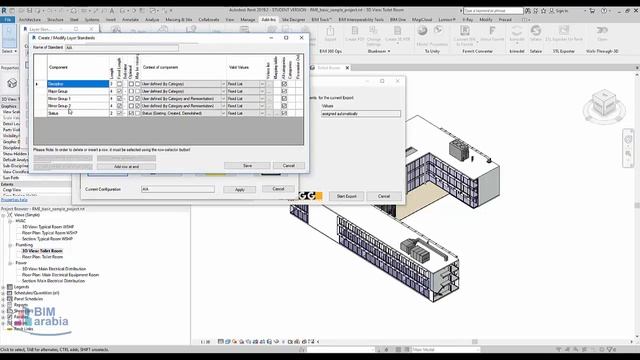This screenshot has width=640, height=360.
Task: Expand the Legends node in Project Browser
Action: 3,287
